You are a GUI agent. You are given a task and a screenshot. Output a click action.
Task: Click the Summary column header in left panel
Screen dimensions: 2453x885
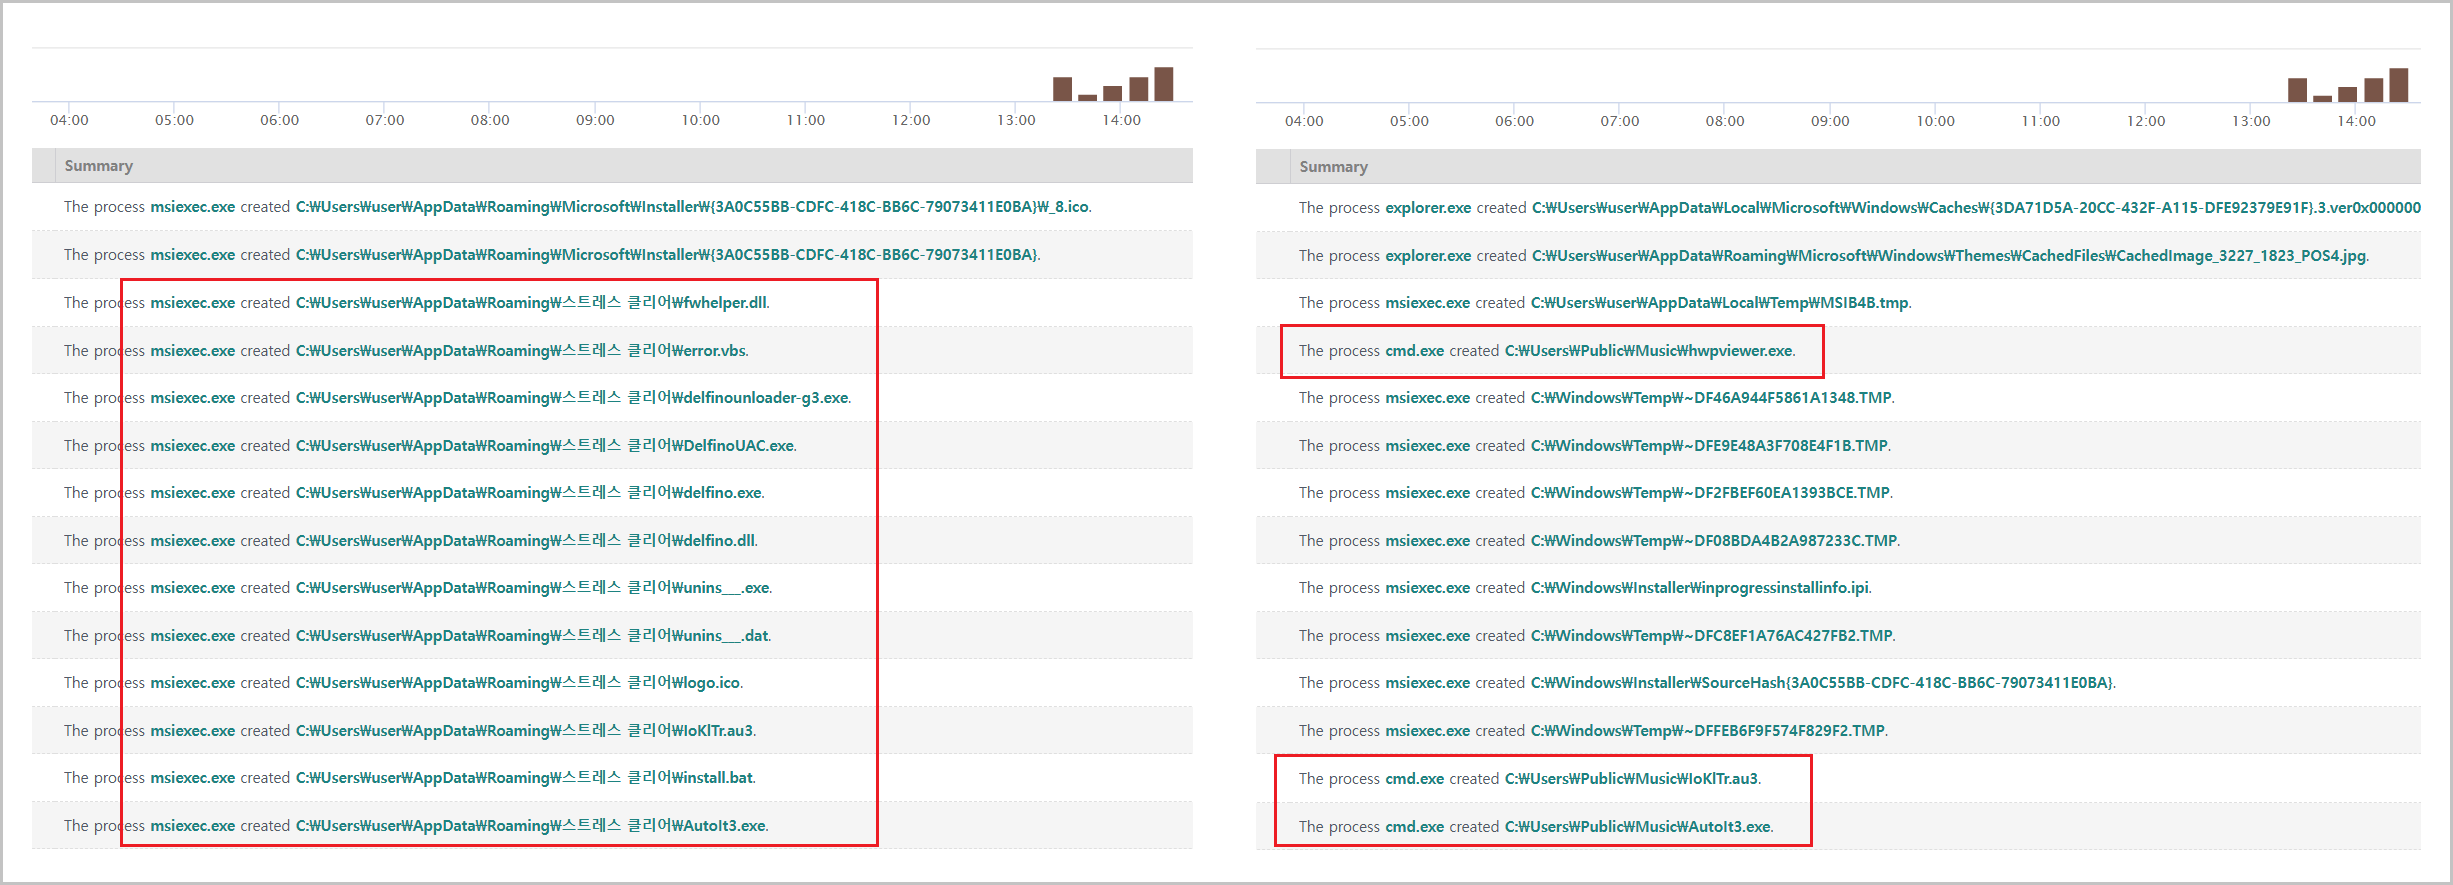click(99, 166)
